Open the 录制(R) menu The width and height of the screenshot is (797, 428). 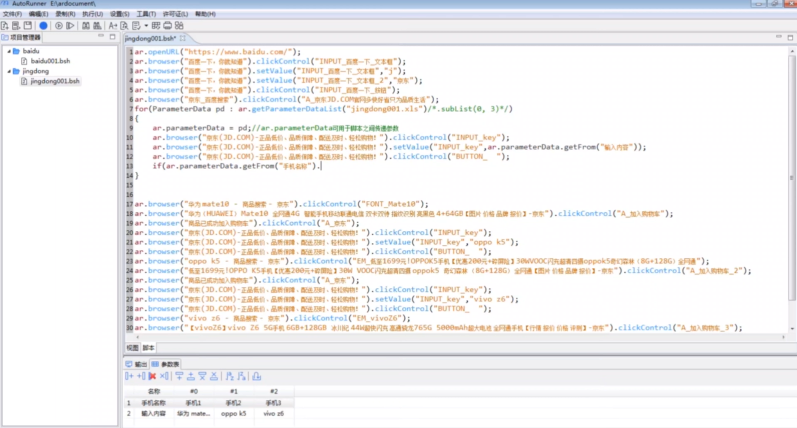point(65,15)
